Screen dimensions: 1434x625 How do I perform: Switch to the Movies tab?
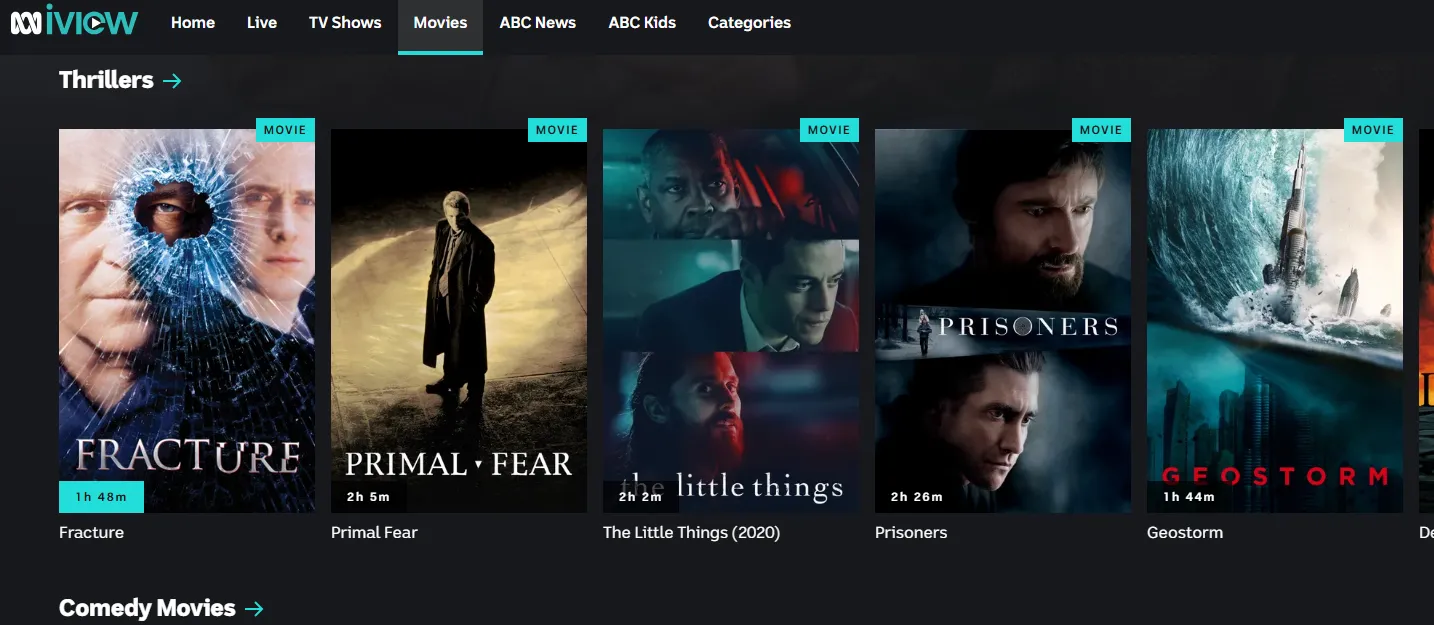440,23
